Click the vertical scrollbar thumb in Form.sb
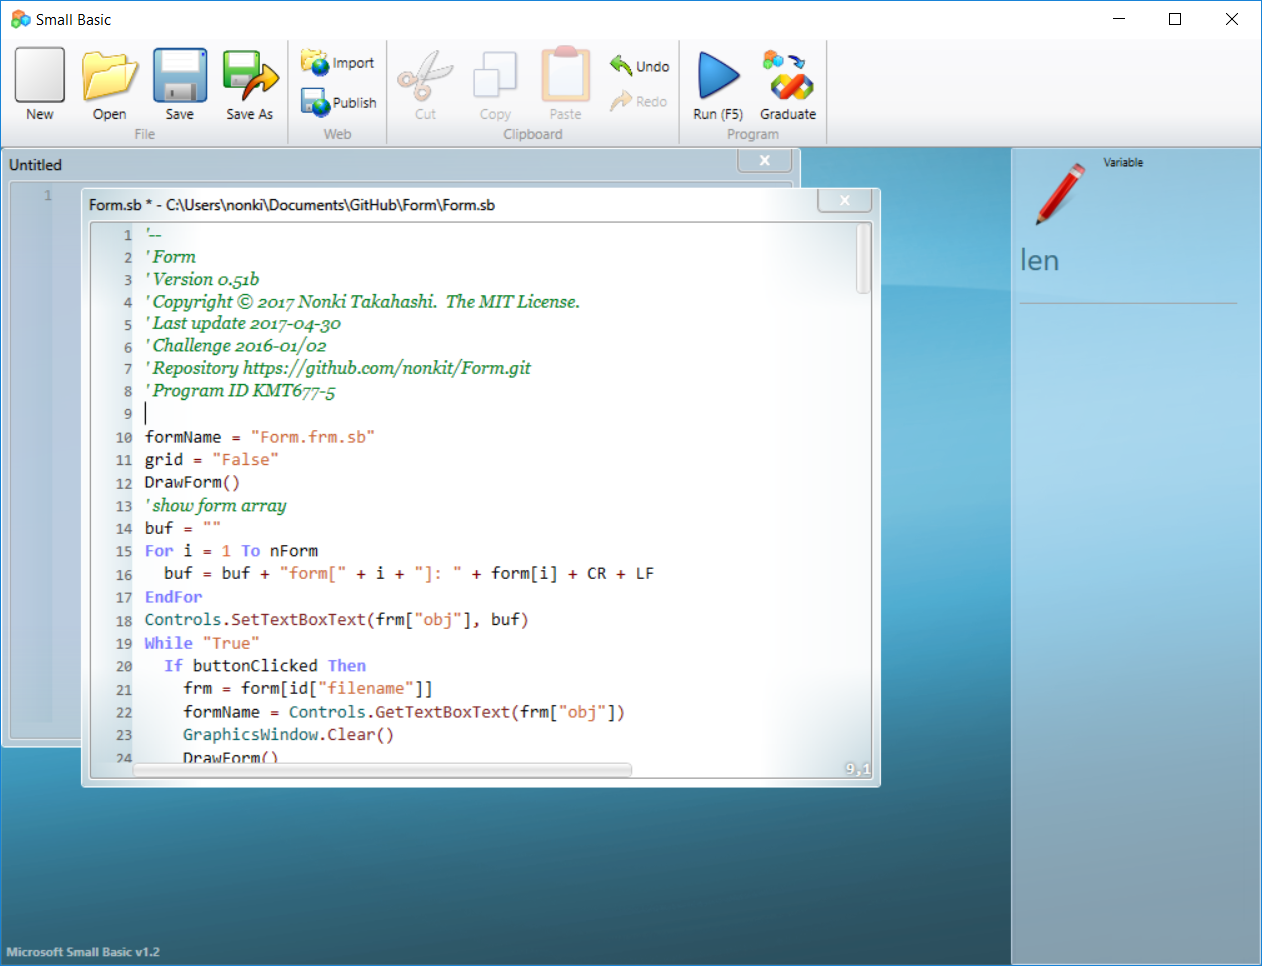The image size is (1262, 966). (x=863, y=258)
